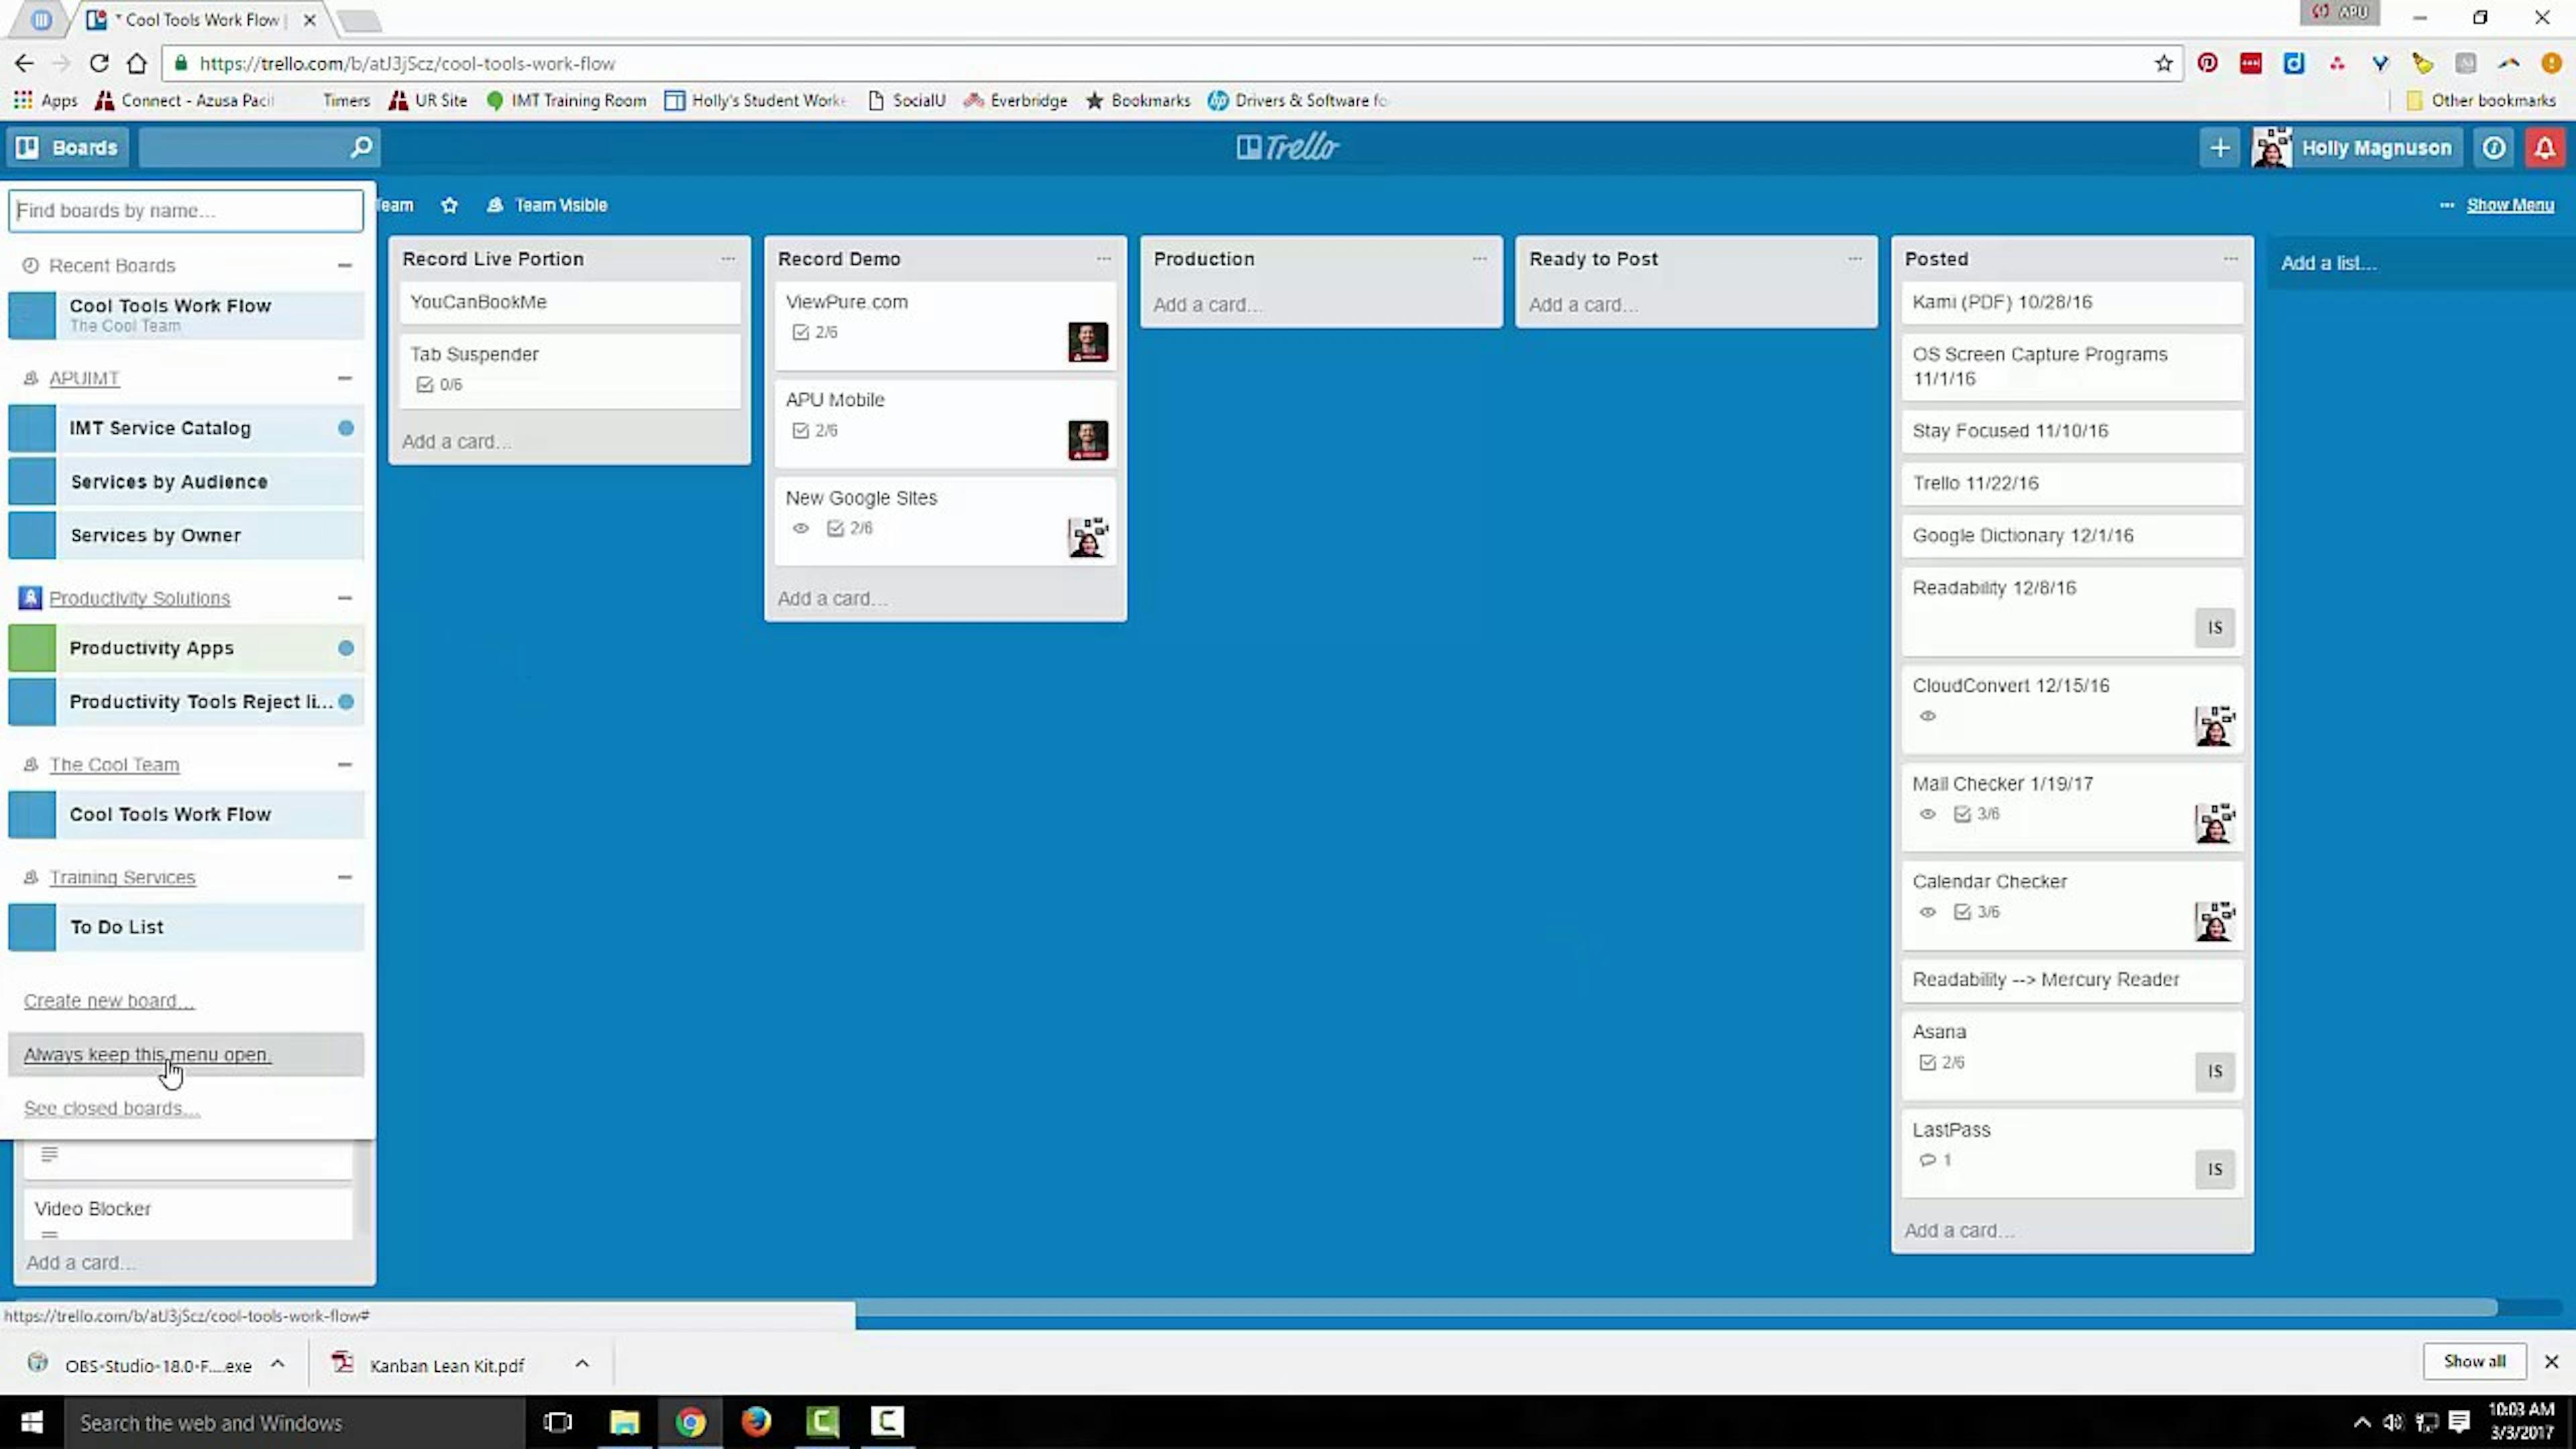Screen dimensions: 2576x1449
Task: Open the Holly Magnuson profile avatar
Action: pyautogui.click(x=2271, y=148)
